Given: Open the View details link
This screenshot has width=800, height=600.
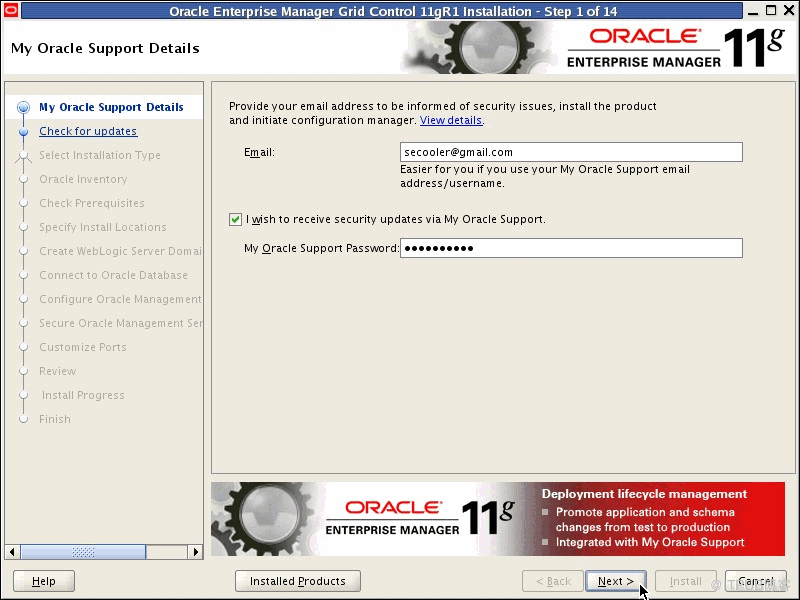Looking at the screenshot, I should tap(451, 120).
